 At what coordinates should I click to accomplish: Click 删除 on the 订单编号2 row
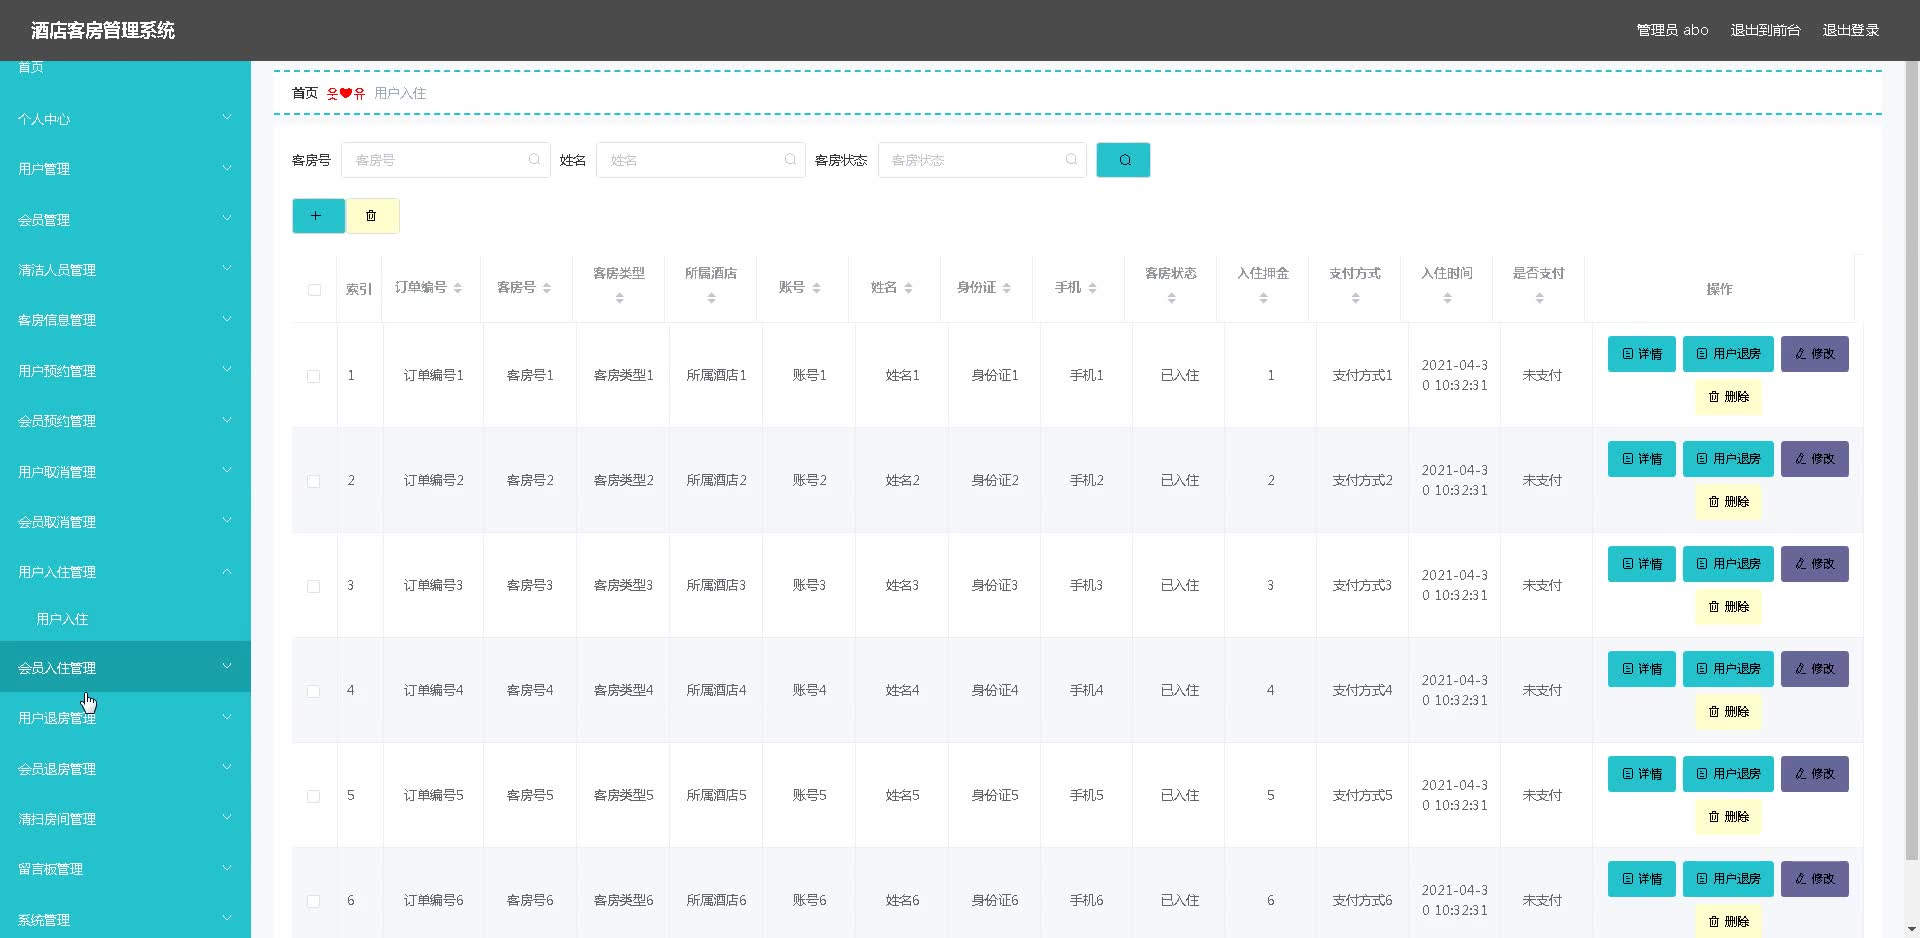1727,502
